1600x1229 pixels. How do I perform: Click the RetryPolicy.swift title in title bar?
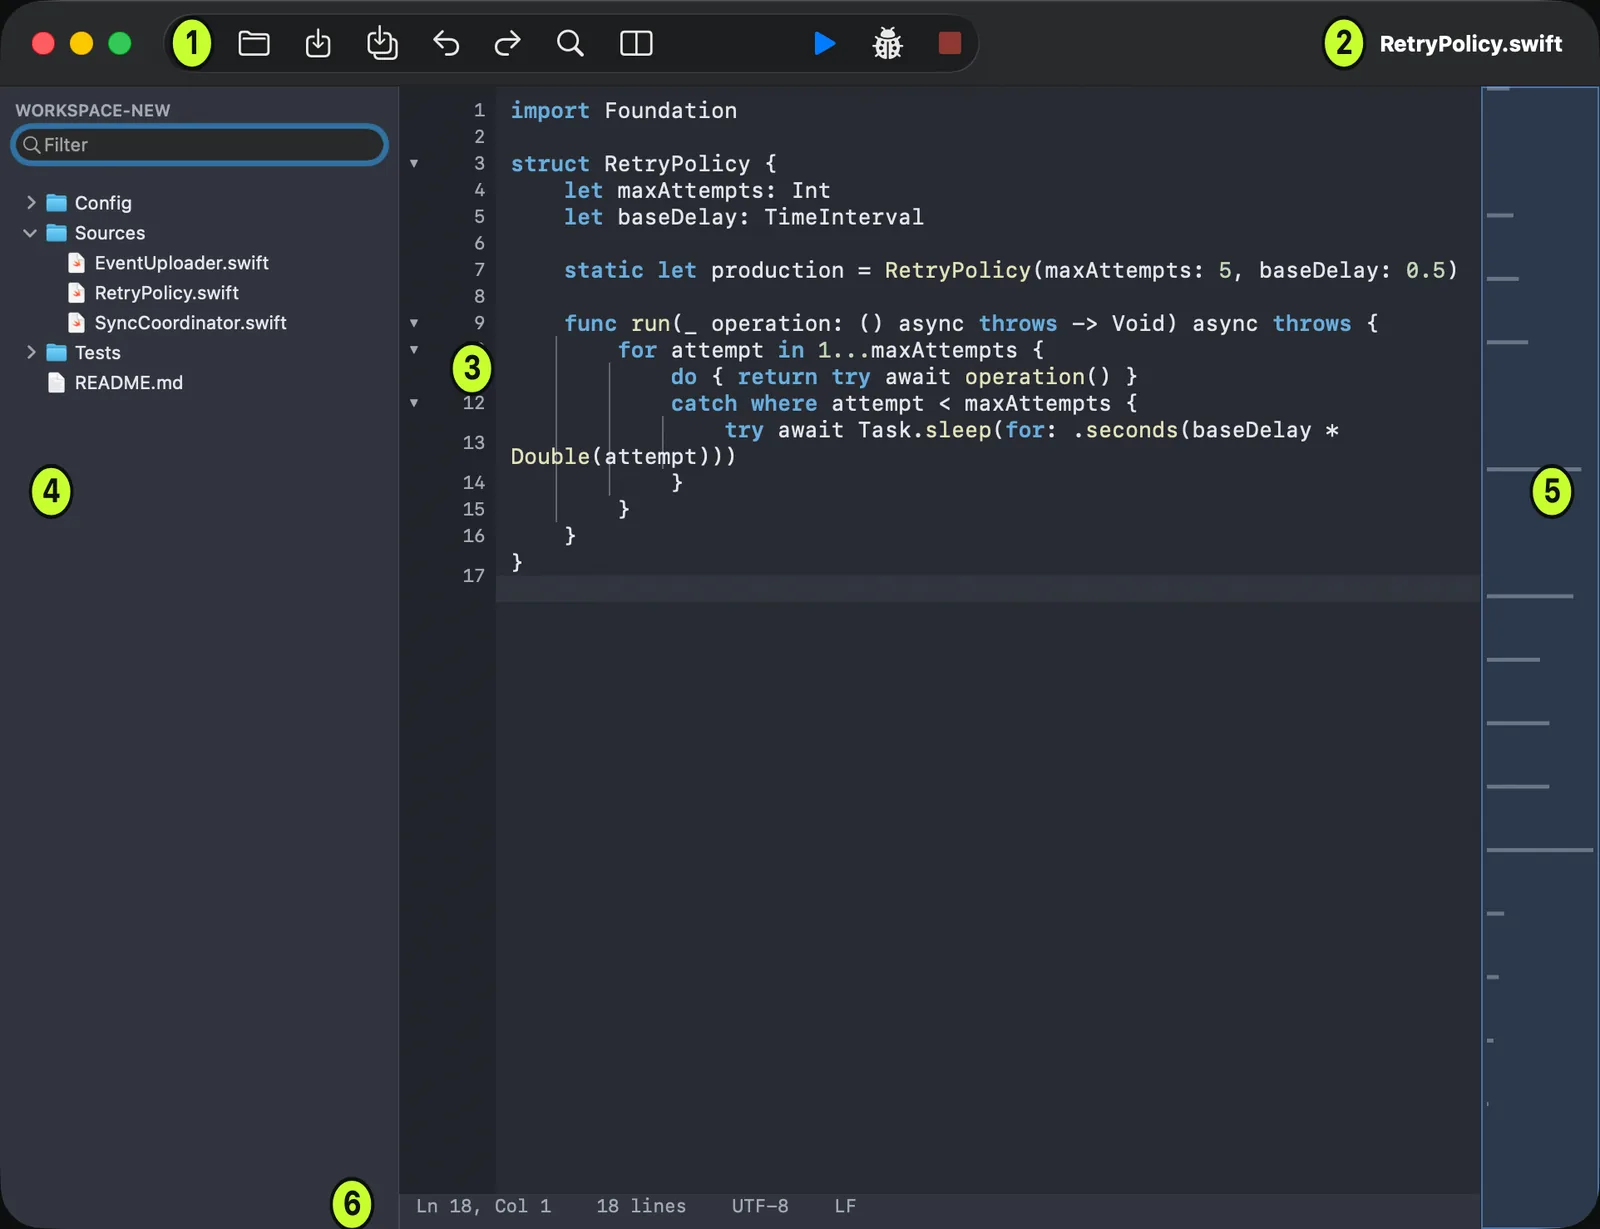click(x=1470, y=44)
